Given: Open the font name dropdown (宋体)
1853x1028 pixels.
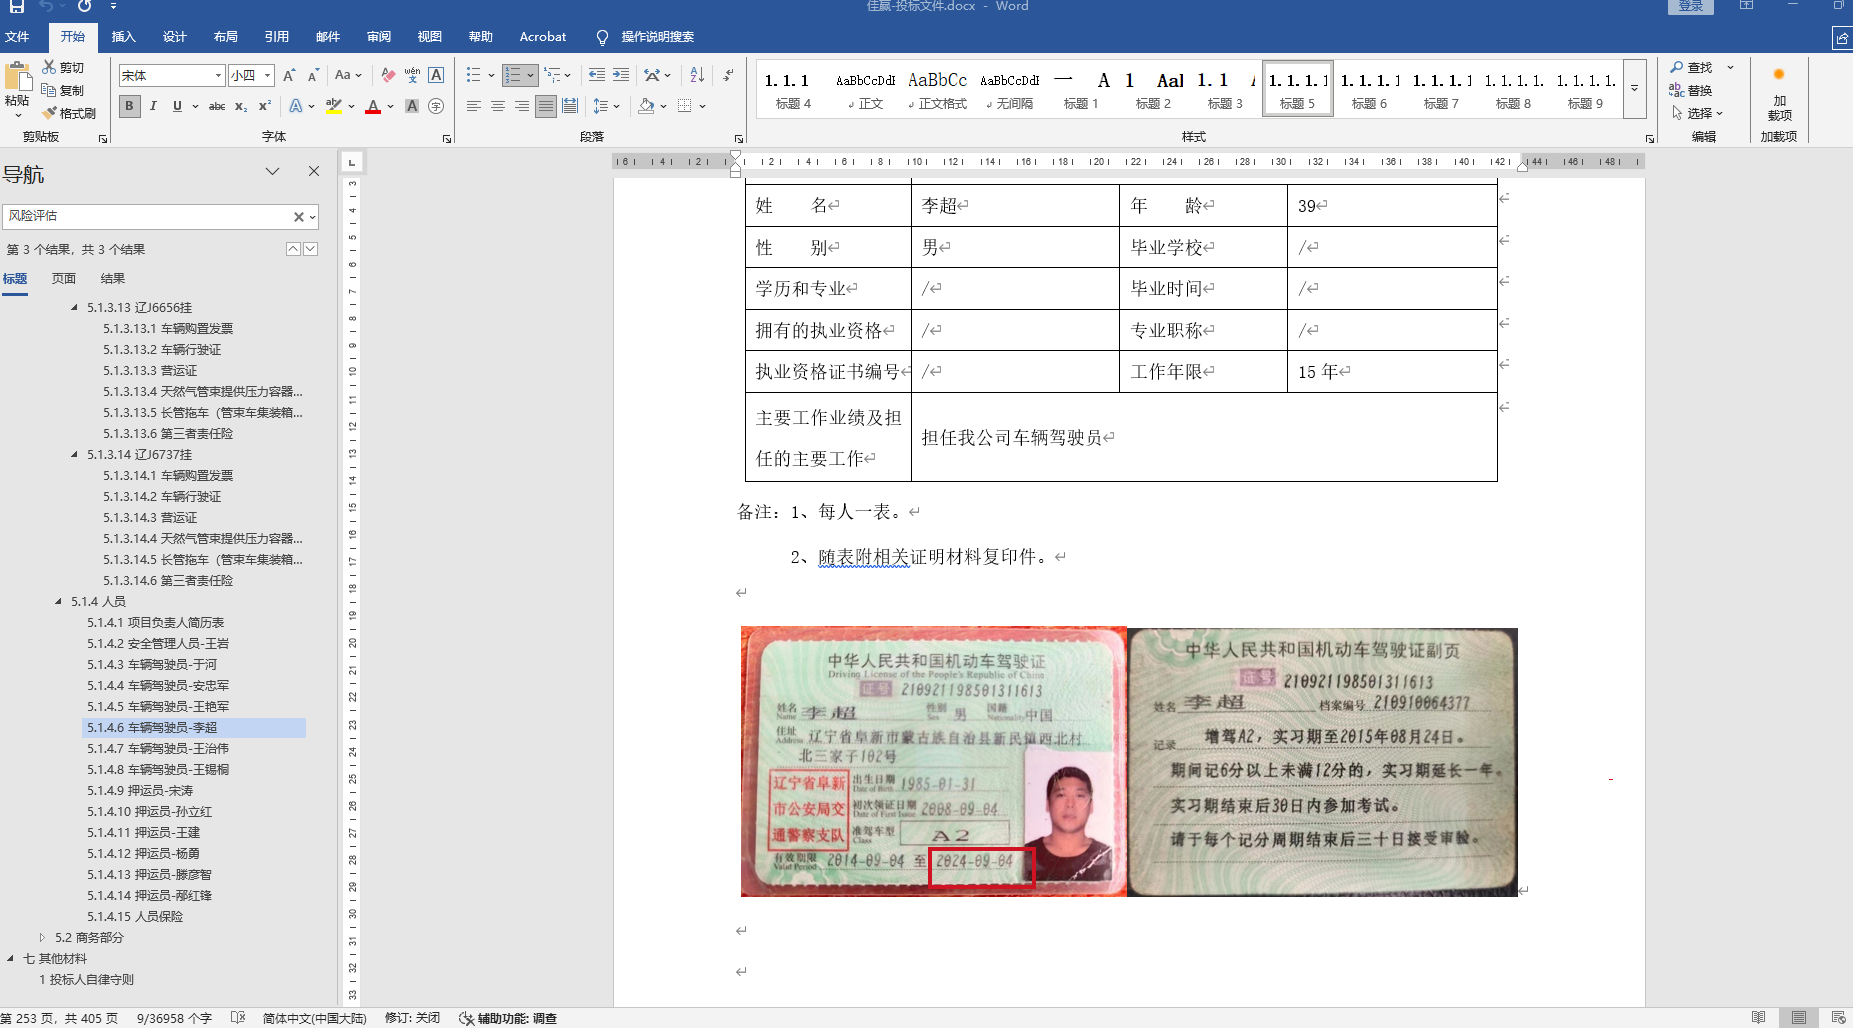Looking at the screenshot, I should click(x=218, y=75).
